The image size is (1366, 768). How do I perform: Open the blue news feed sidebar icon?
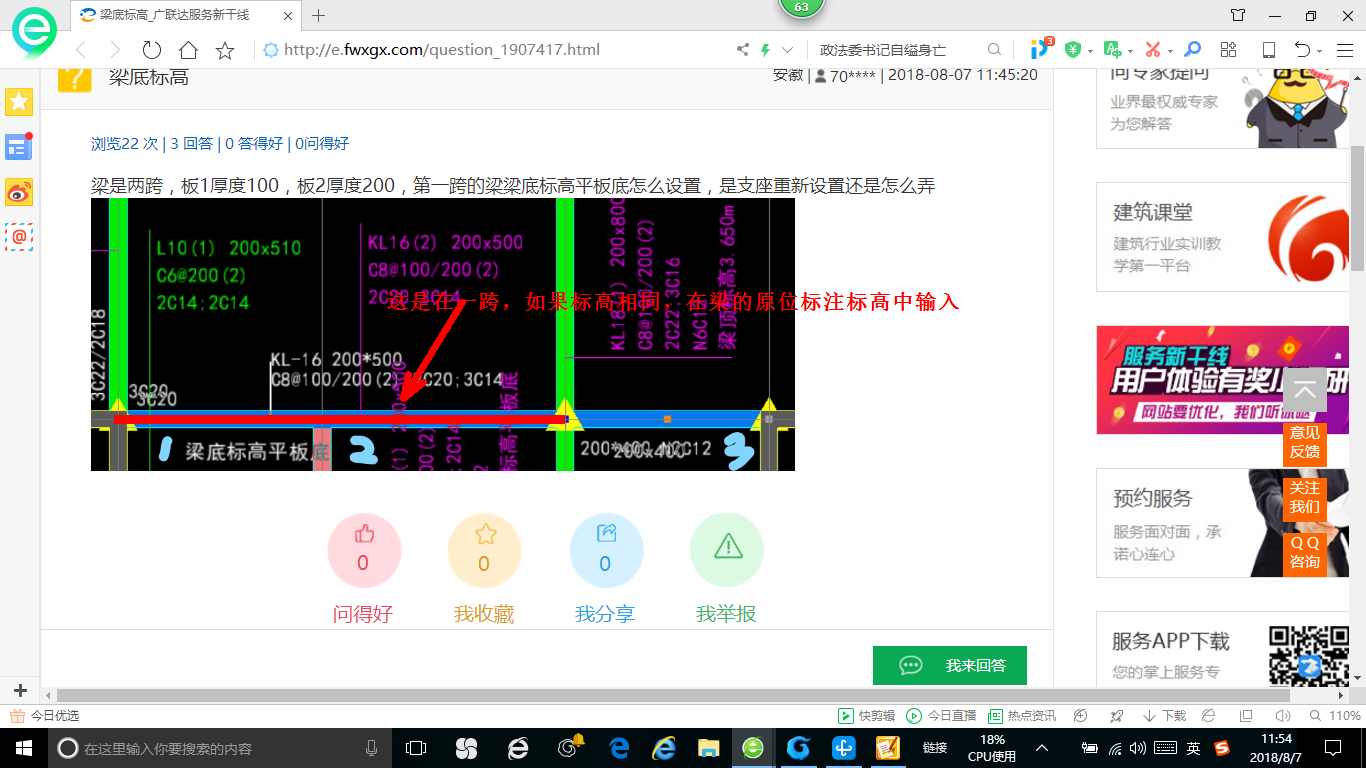19,147
